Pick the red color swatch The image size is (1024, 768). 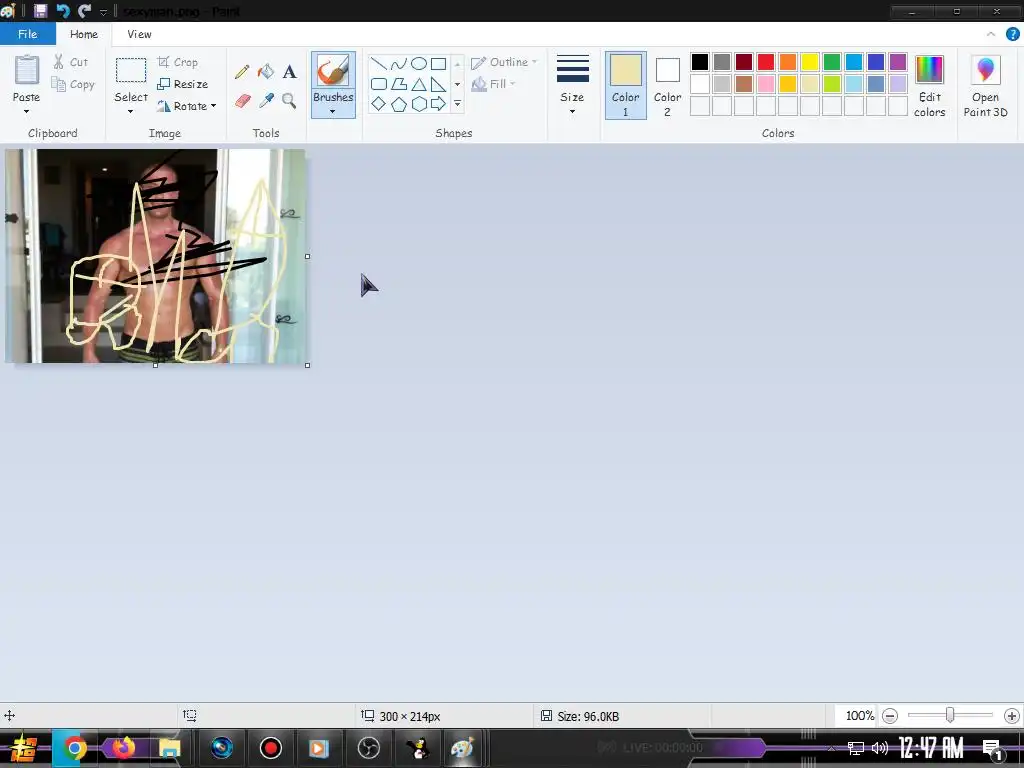click(765, 62)
